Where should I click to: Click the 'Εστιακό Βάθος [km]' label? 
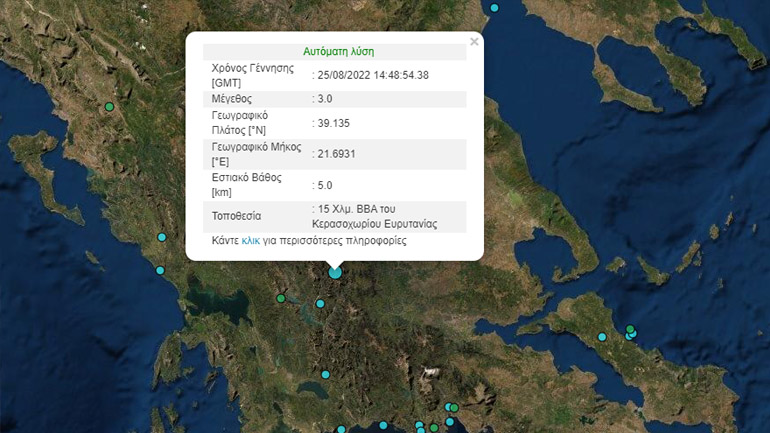247,185
